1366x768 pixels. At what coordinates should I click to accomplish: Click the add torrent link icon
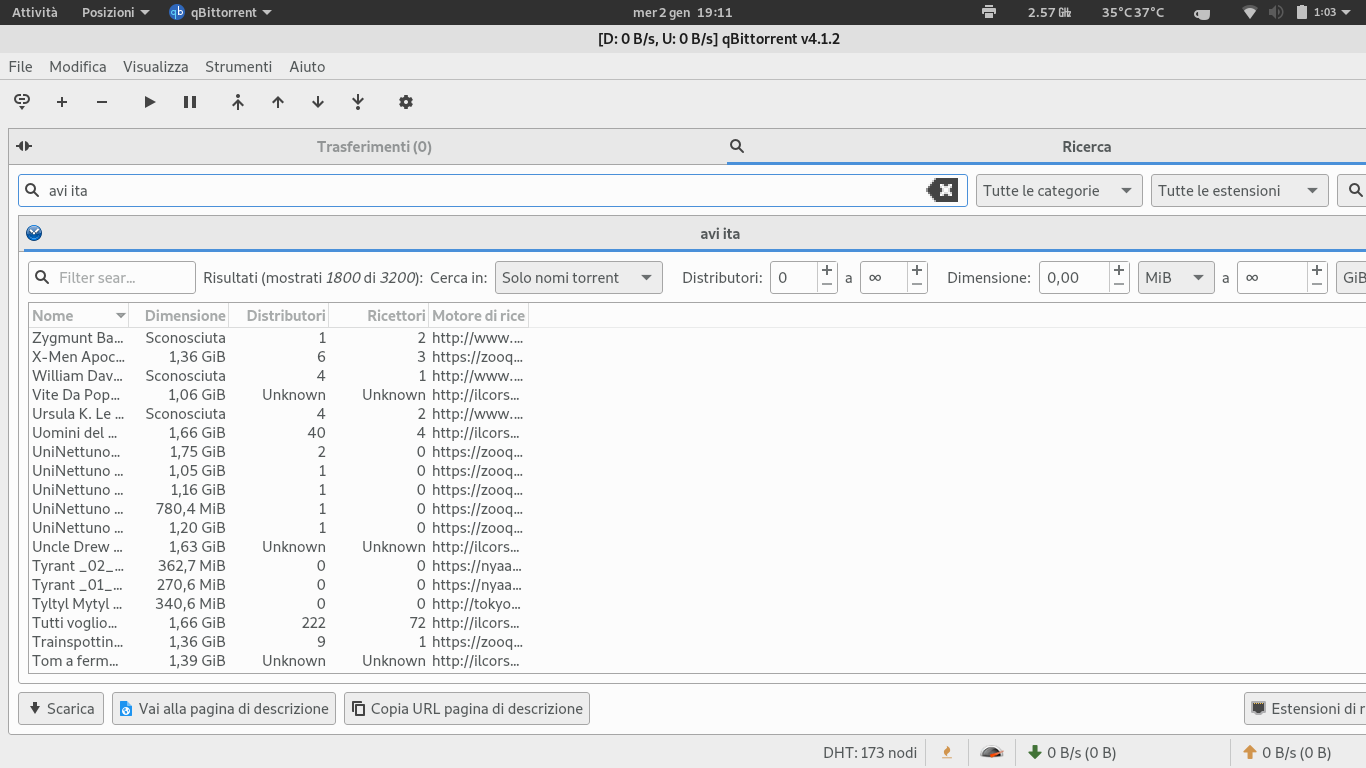point(22,101)
